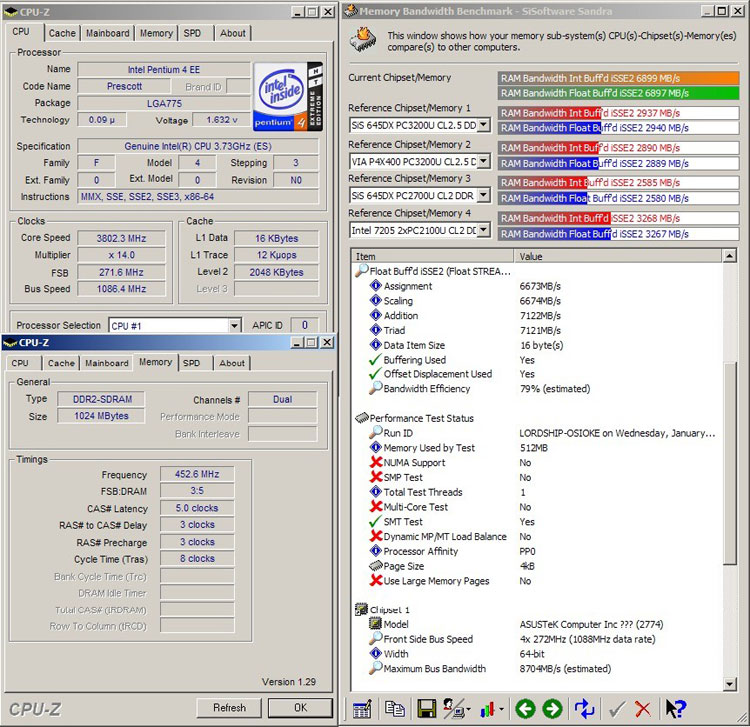Open About tab in bottom CPU-Z window
750x727 pixels.
click(232, 363)
